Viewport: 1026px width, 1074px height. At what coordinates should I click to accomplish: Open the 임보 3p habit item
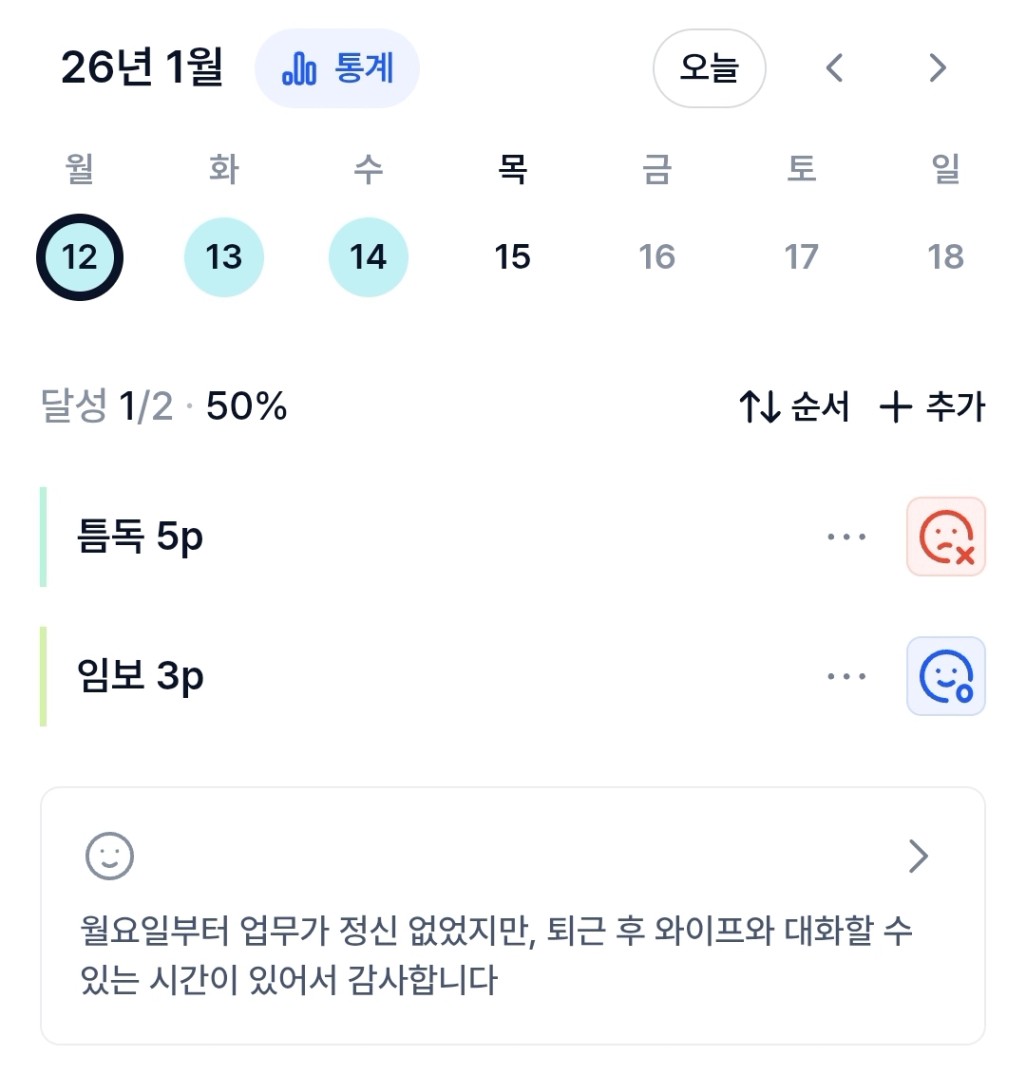coord(140,677)
